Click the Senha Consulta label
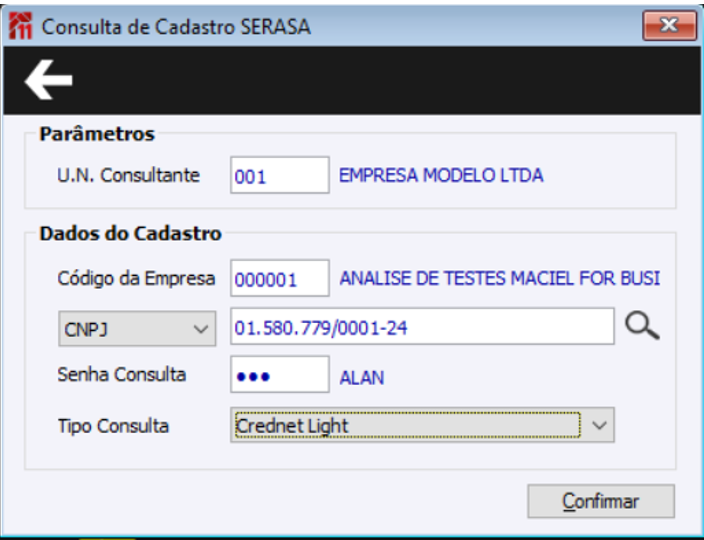The height and width of the screenshot is (540, 704). pos(121,375)
